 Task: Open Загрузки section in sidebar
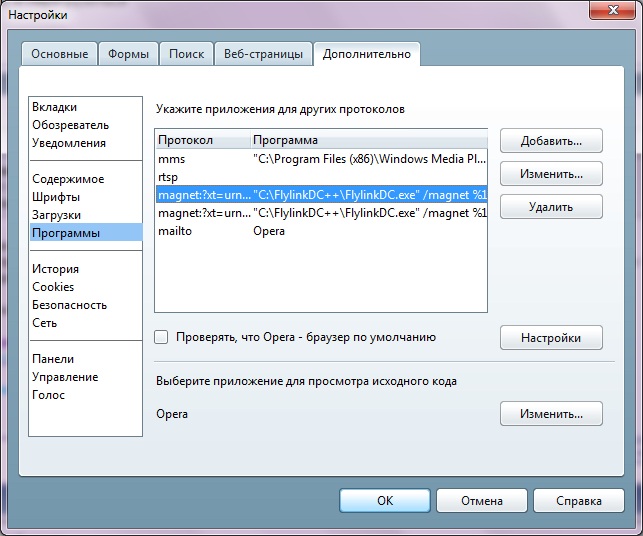tap(56, 215)
